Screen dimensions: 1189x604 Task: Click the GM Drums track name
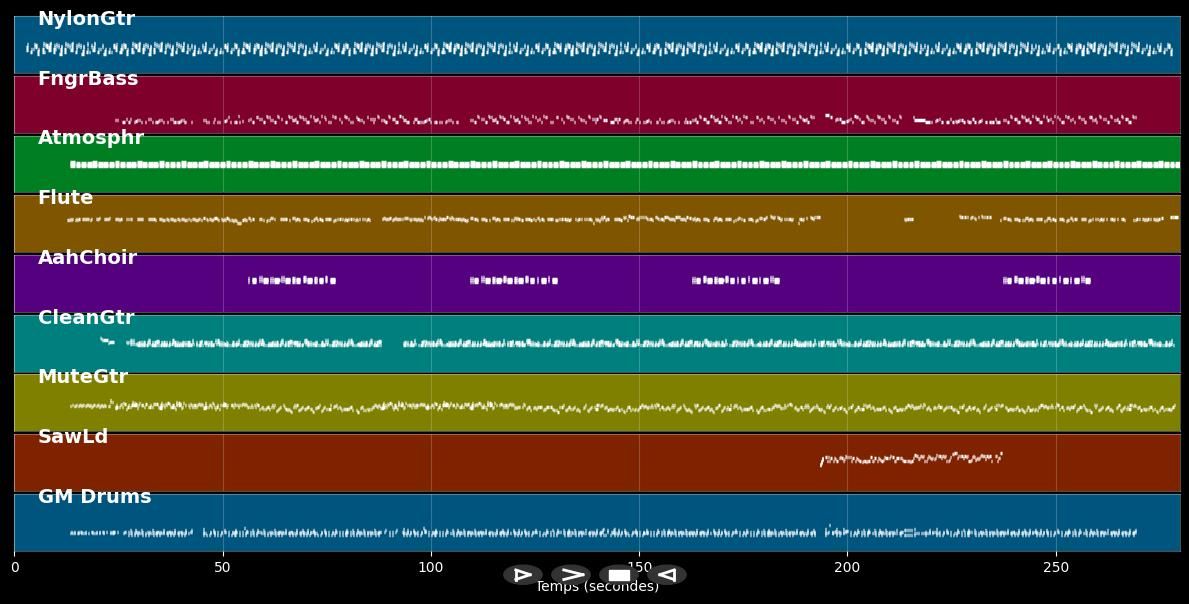(x=95, y=497)
